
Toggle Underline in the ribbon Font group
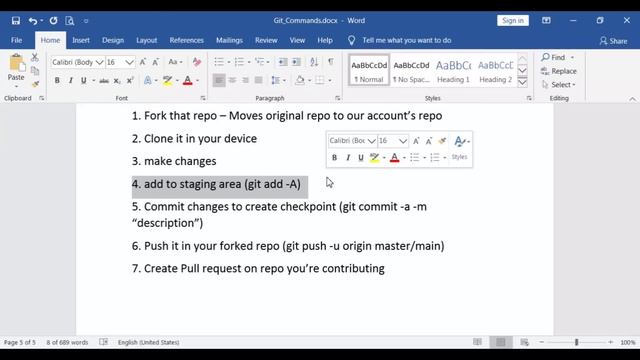pyautogui.click(x=84, y=81)
